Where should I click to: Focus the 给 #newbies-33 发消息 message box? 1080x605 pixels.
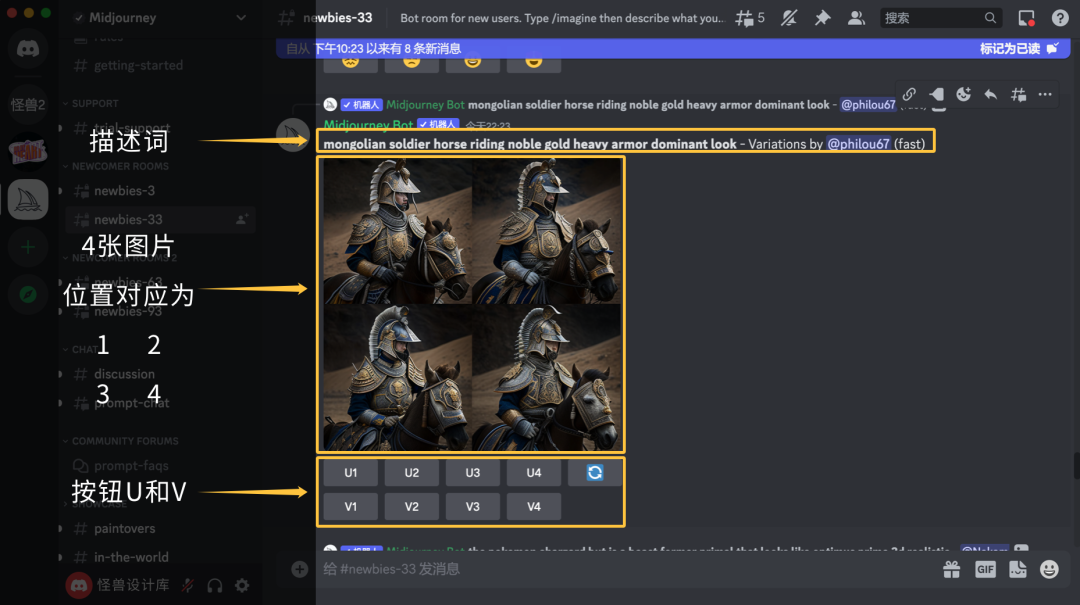(x=620, y=569)
